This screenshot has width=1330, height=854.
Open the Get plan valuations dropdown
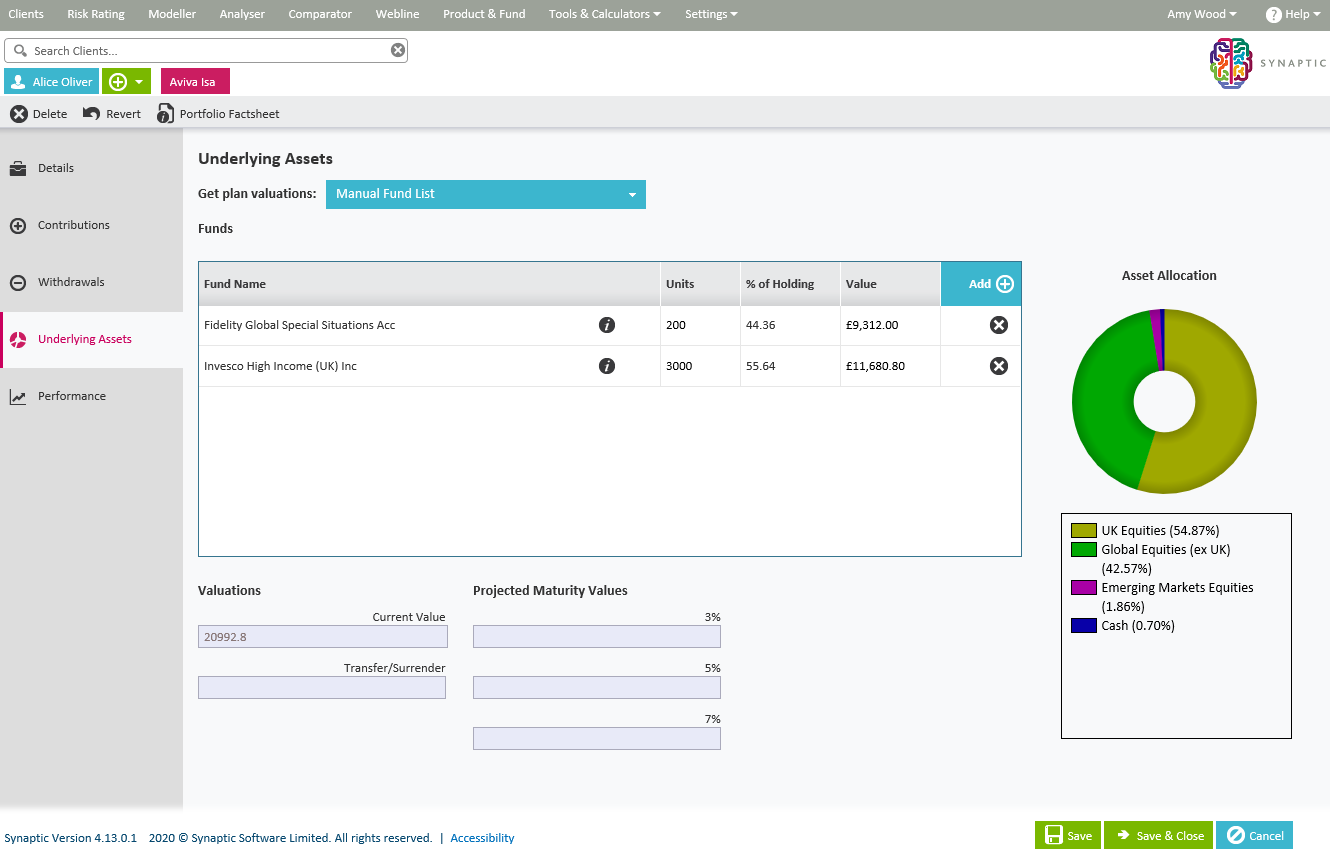tap(486, 194)
